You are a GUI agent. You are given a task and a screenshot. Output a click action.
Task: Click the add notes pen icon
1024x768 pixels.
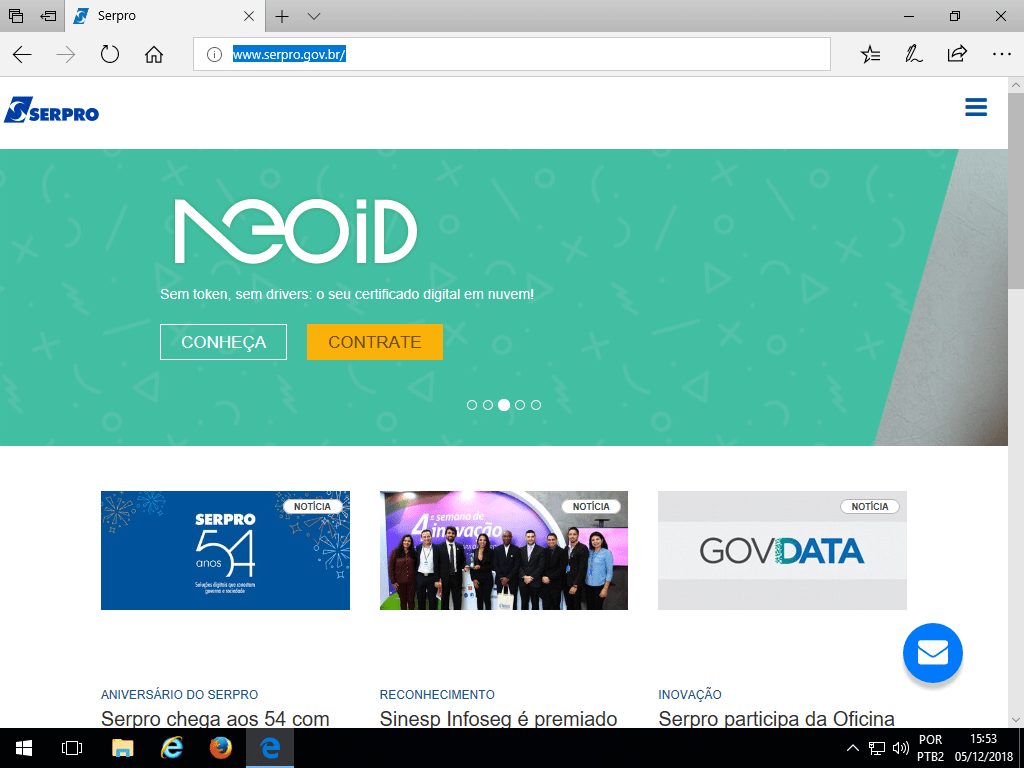(913, 55)
